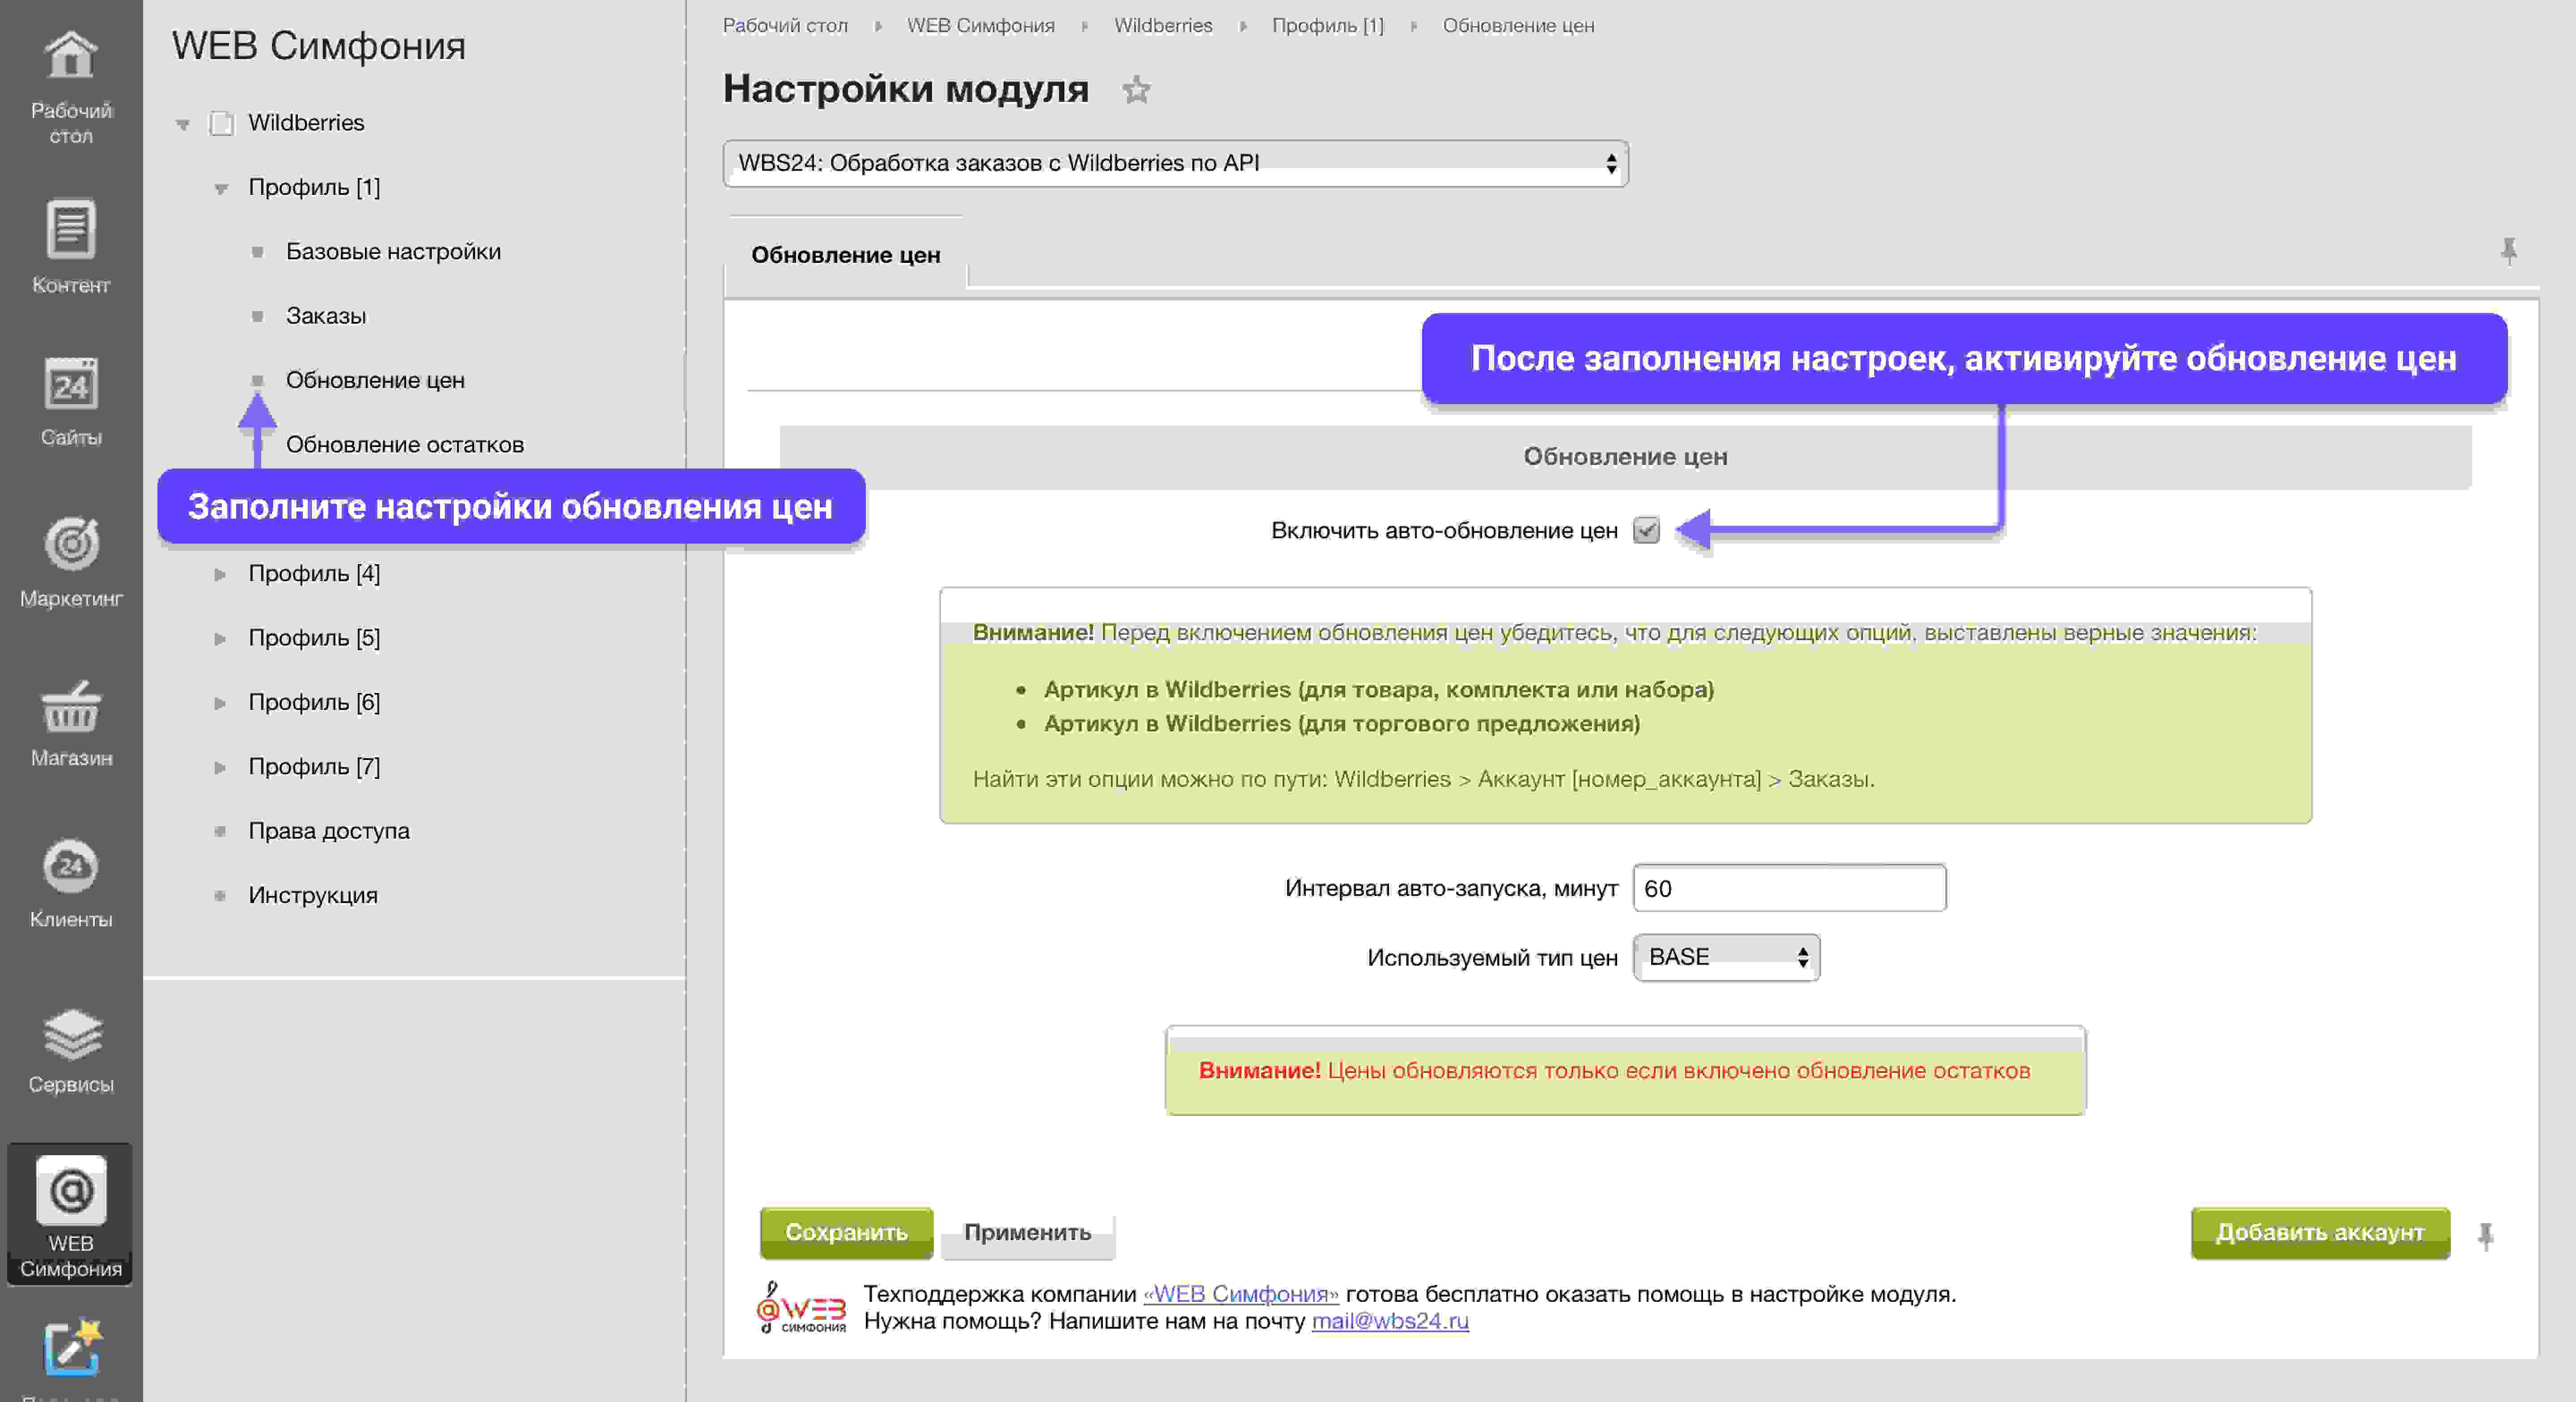Open the Маркетинг sidebar section

(x=70, y=562)
